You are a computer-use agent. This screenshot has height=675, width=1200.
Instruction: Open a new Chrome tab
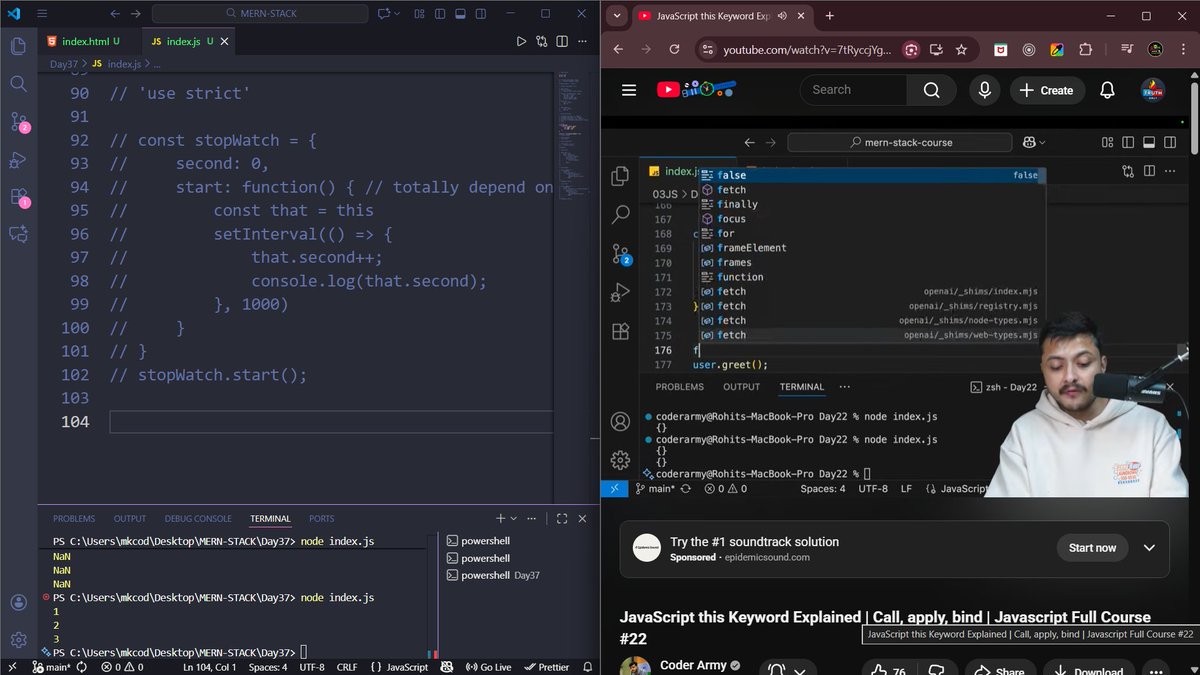click(830, 16)
